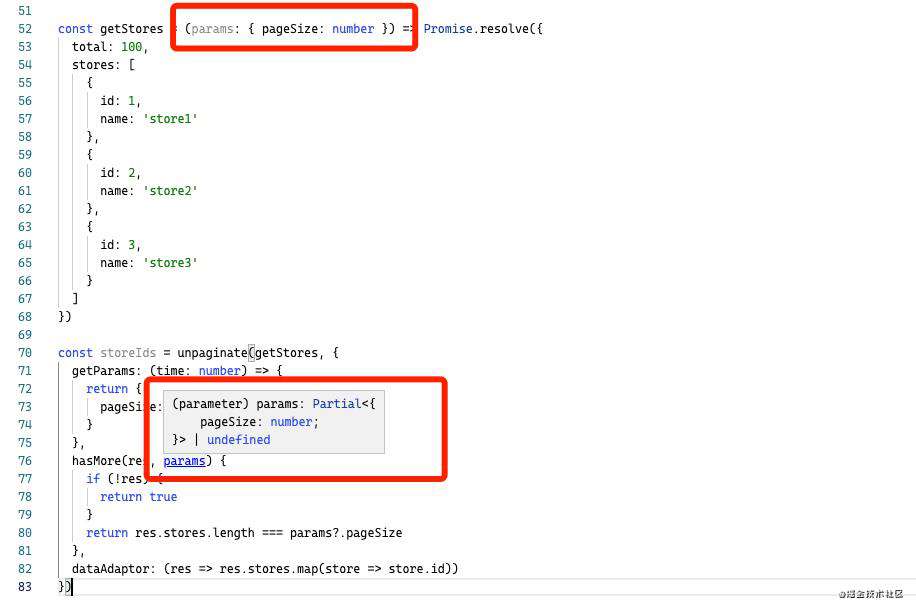Click the getStores constant name on line 52
The height and width of the screenshot is (610, 916).
click(131, 29)
